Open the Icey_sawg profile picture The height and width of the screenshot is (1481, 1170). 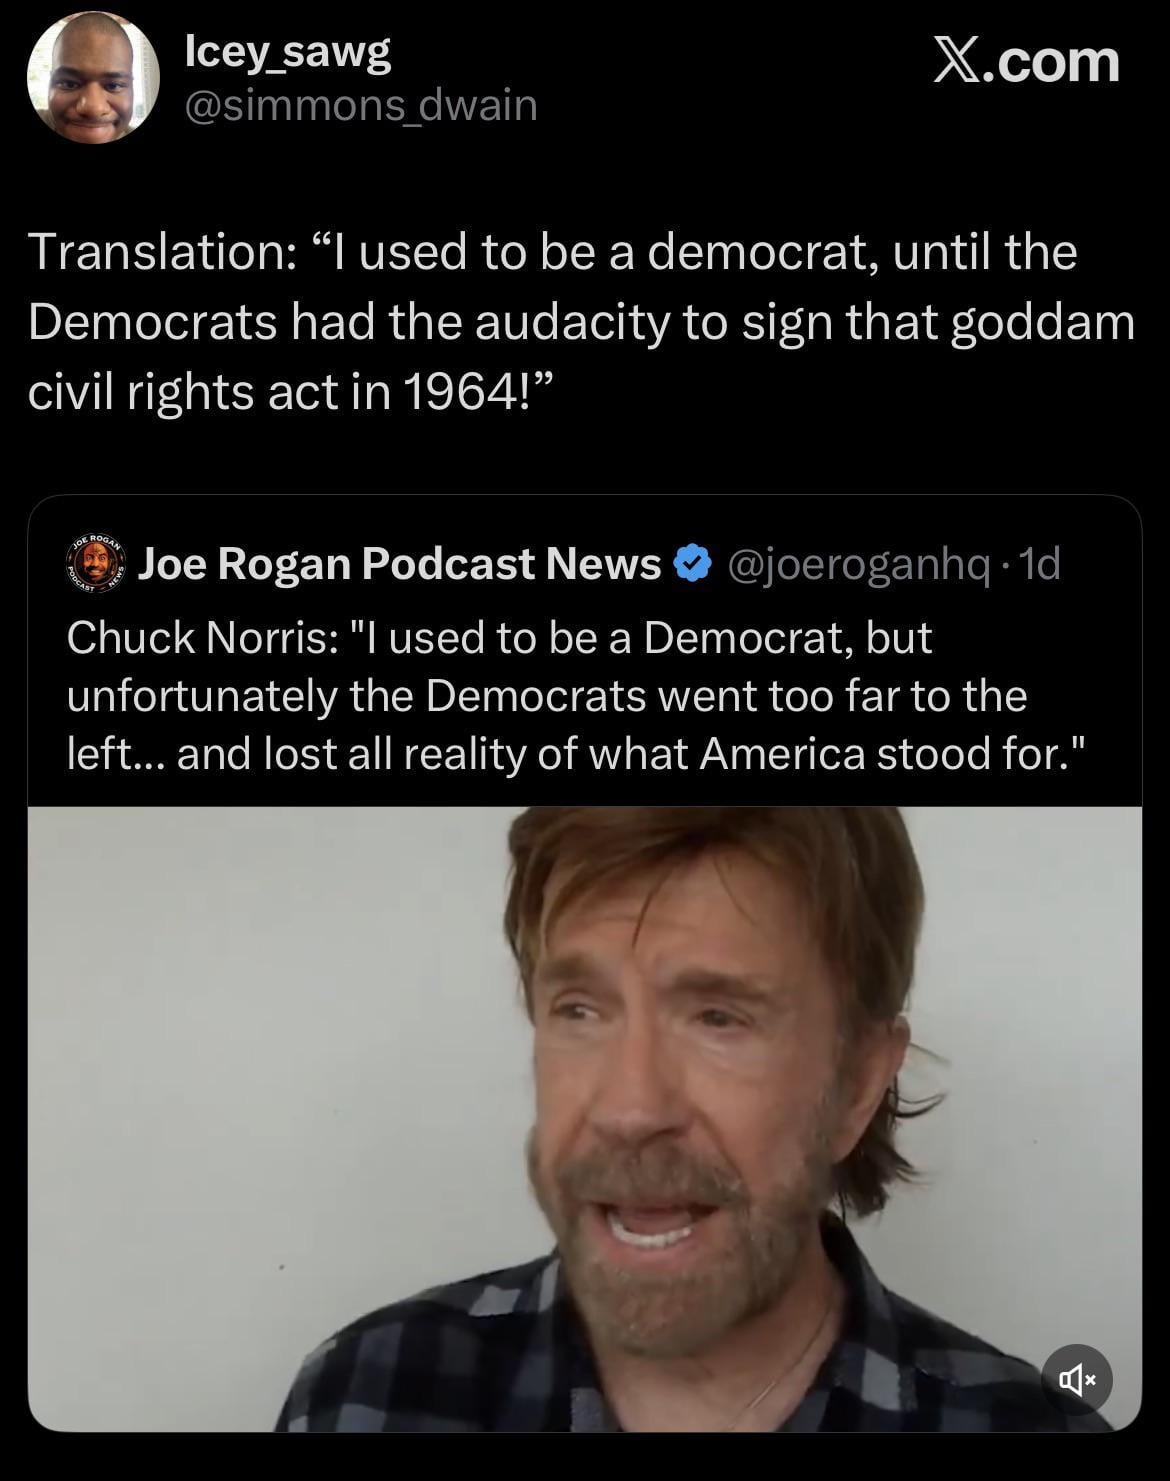pos(93,78)
